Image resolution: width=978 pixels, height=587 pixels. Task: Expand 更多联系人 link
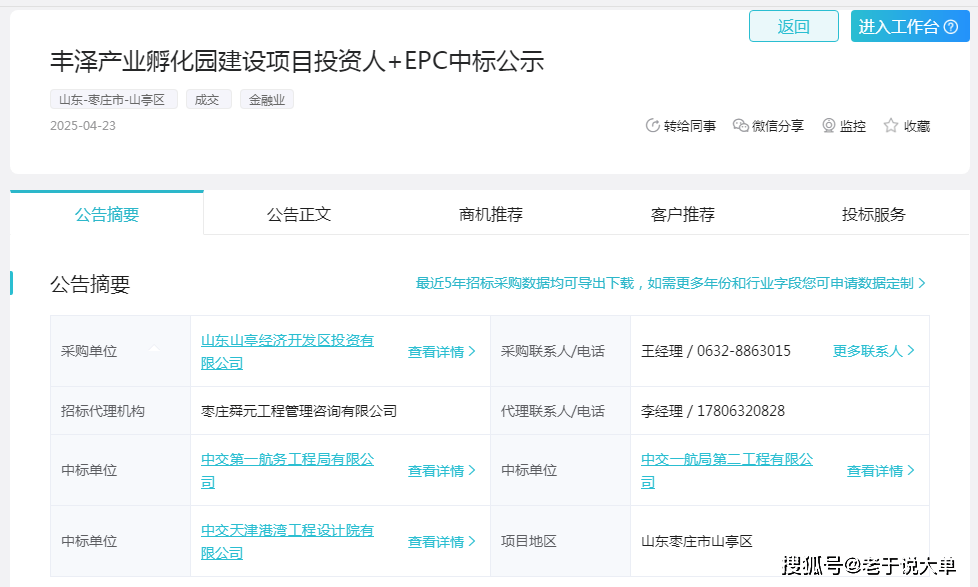tap(874, 351)
